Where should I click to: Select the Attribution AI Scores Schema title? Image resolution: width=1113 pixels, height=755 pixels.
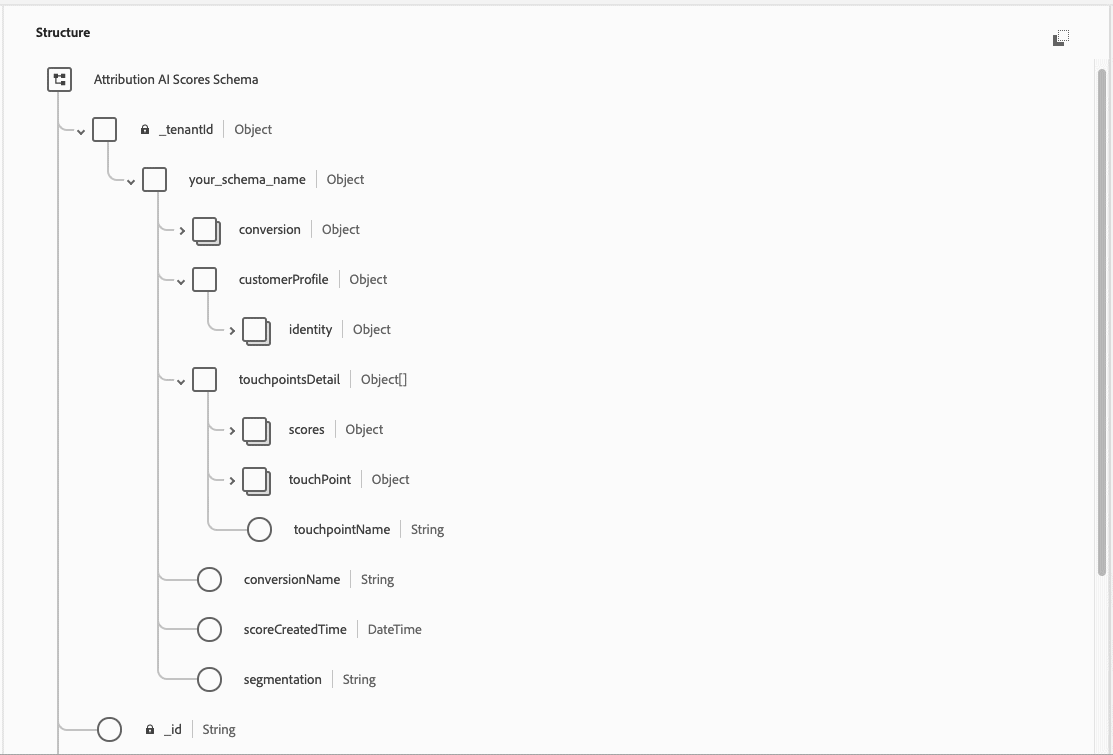[176, 79]
